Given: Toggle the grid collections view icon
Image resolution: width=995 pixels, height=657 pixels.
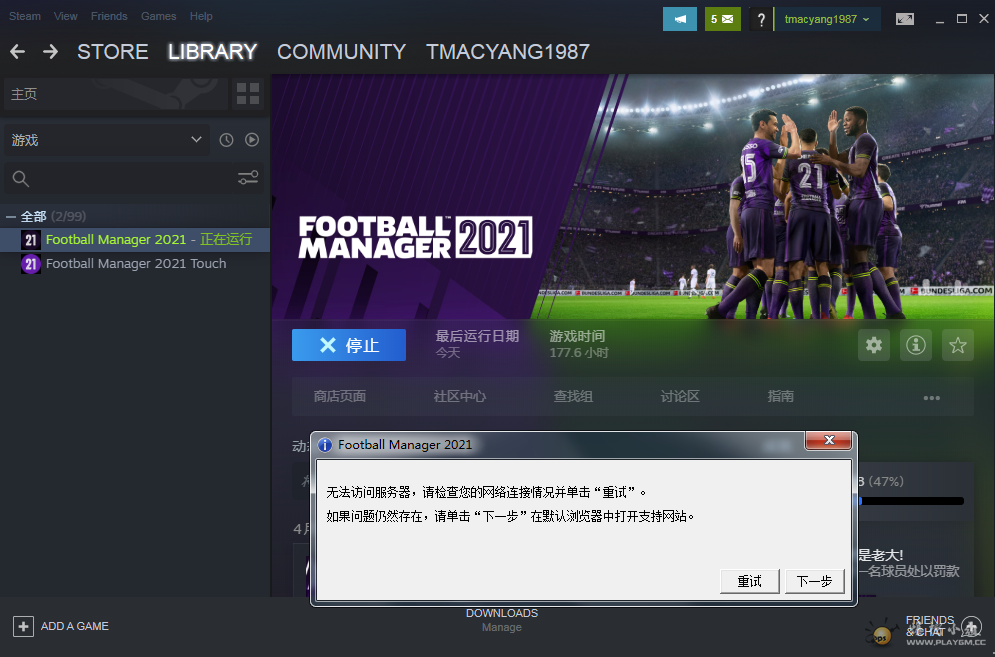Looking at the screenshot, I should pyautogui.click(x=247, y=94).
